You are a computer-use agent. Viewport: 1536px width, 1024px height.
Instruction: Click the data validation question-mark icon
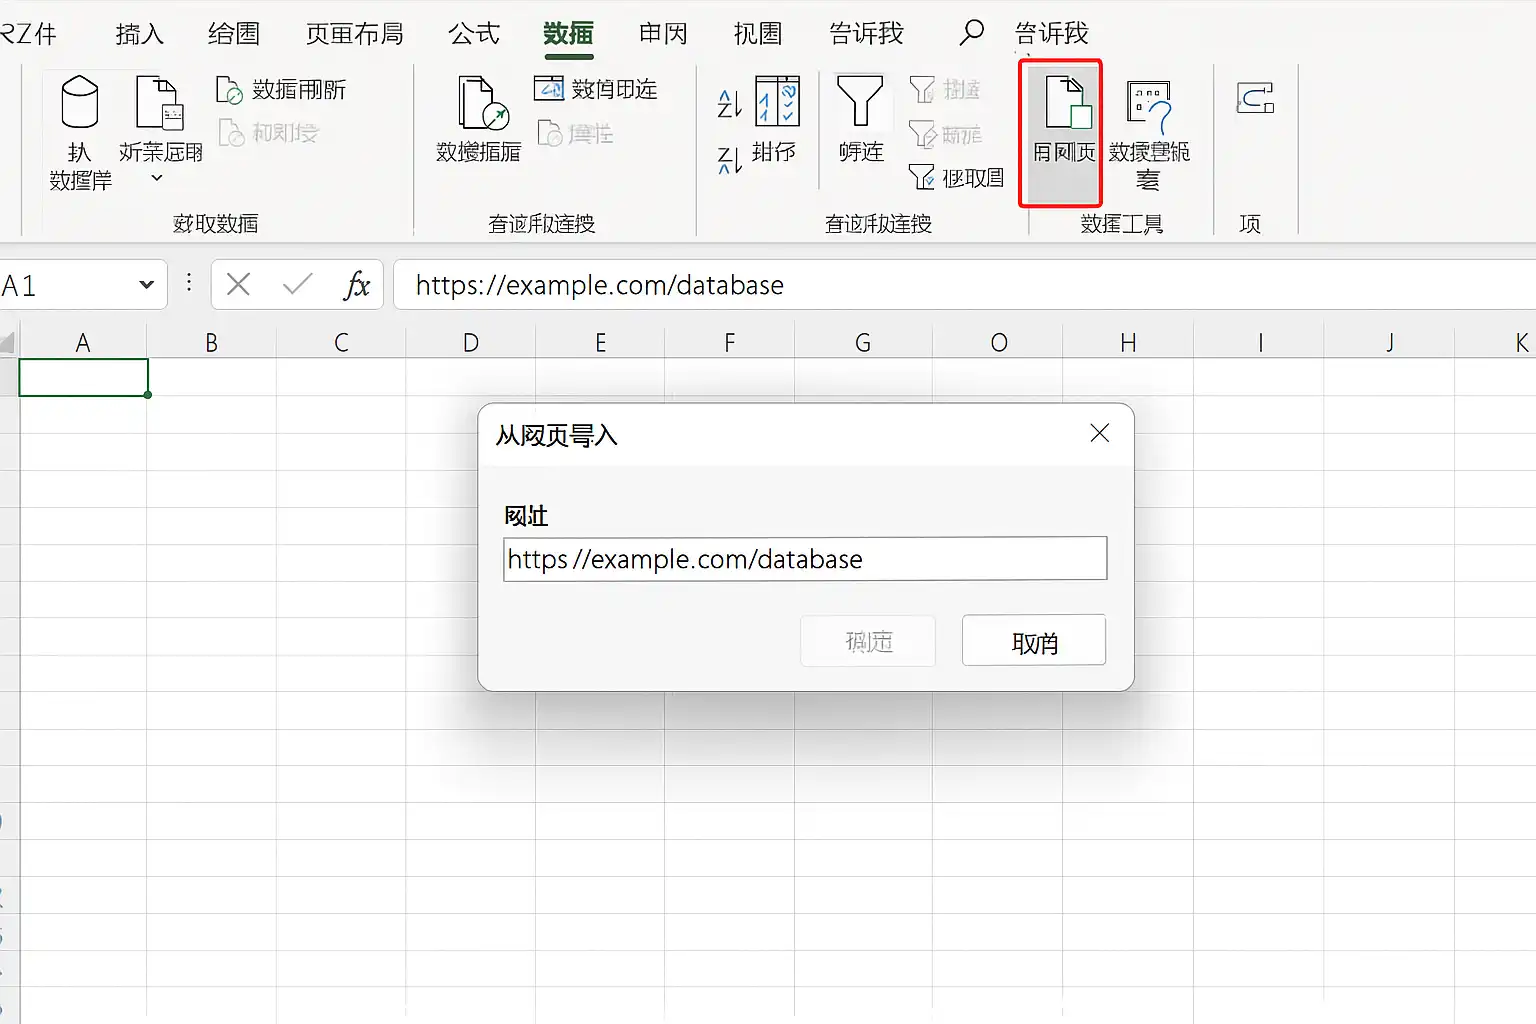1149,108
